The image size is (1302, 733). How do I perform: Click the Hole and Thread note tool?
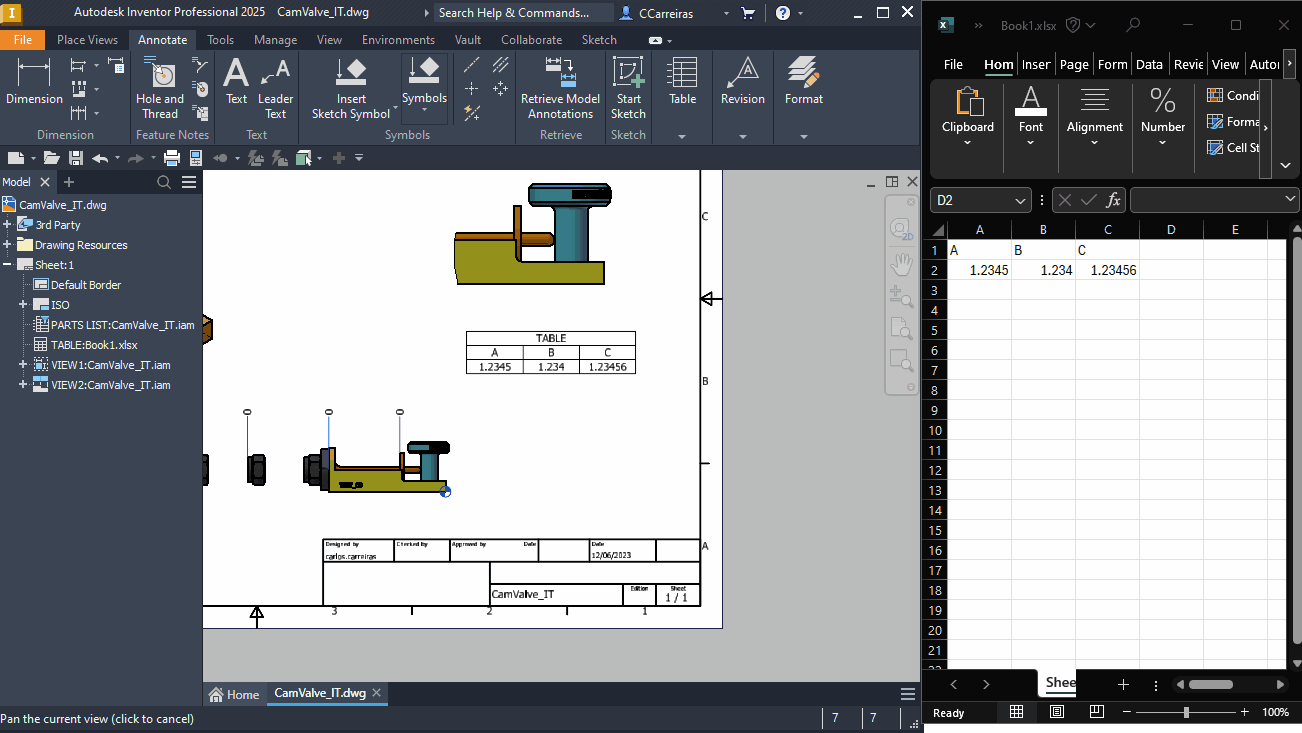(159, 88)
